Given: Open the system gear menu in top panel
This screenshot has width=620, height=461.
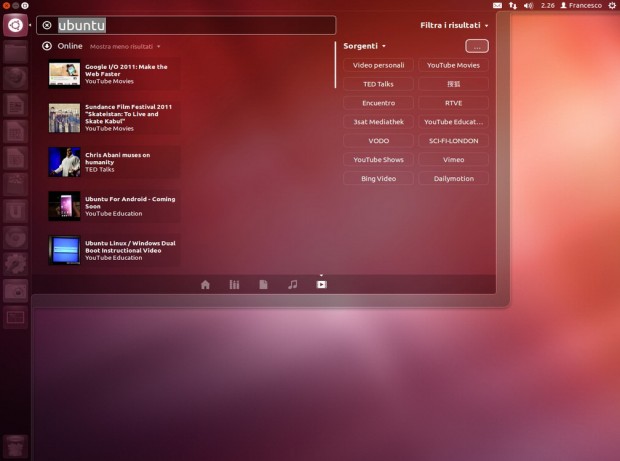Looking at the screenshot, I should (x=612, y=6).
